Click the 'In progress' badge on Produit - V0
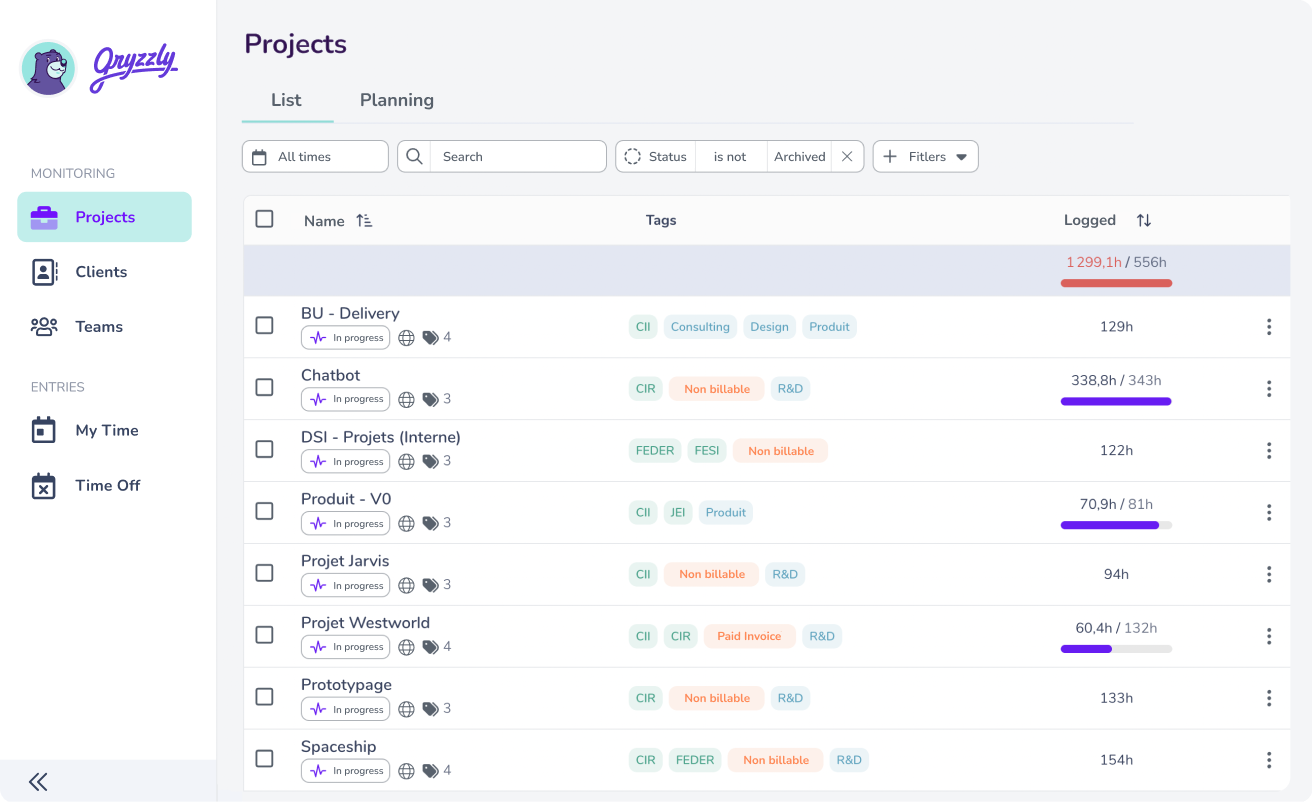Image resolution: width=1312 pixels, height=802 pixels. click(x=346, y=523)
